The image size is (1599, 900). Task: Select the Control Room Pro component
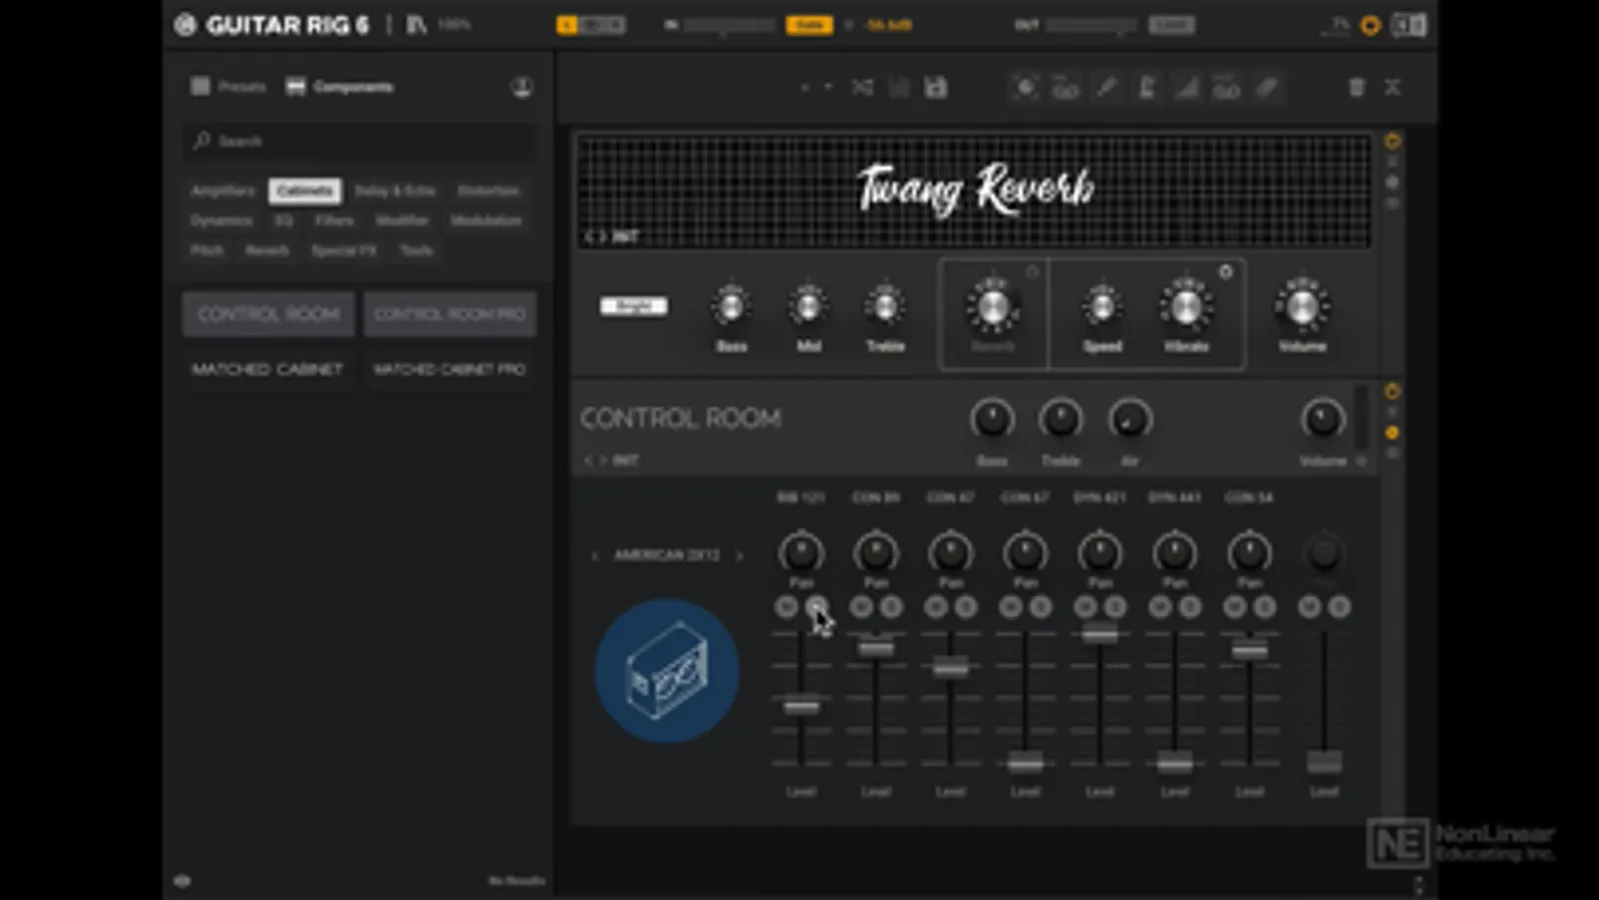450,314
